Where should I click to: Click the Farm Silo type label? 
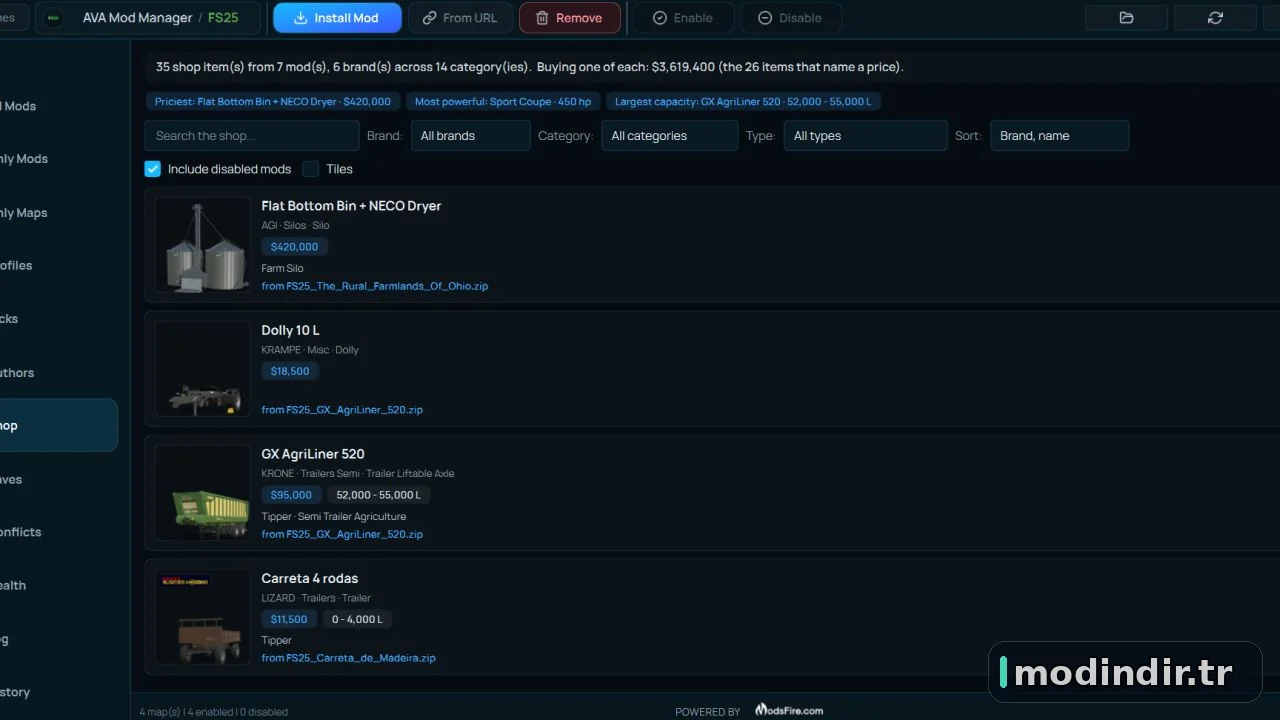[282, 268]
